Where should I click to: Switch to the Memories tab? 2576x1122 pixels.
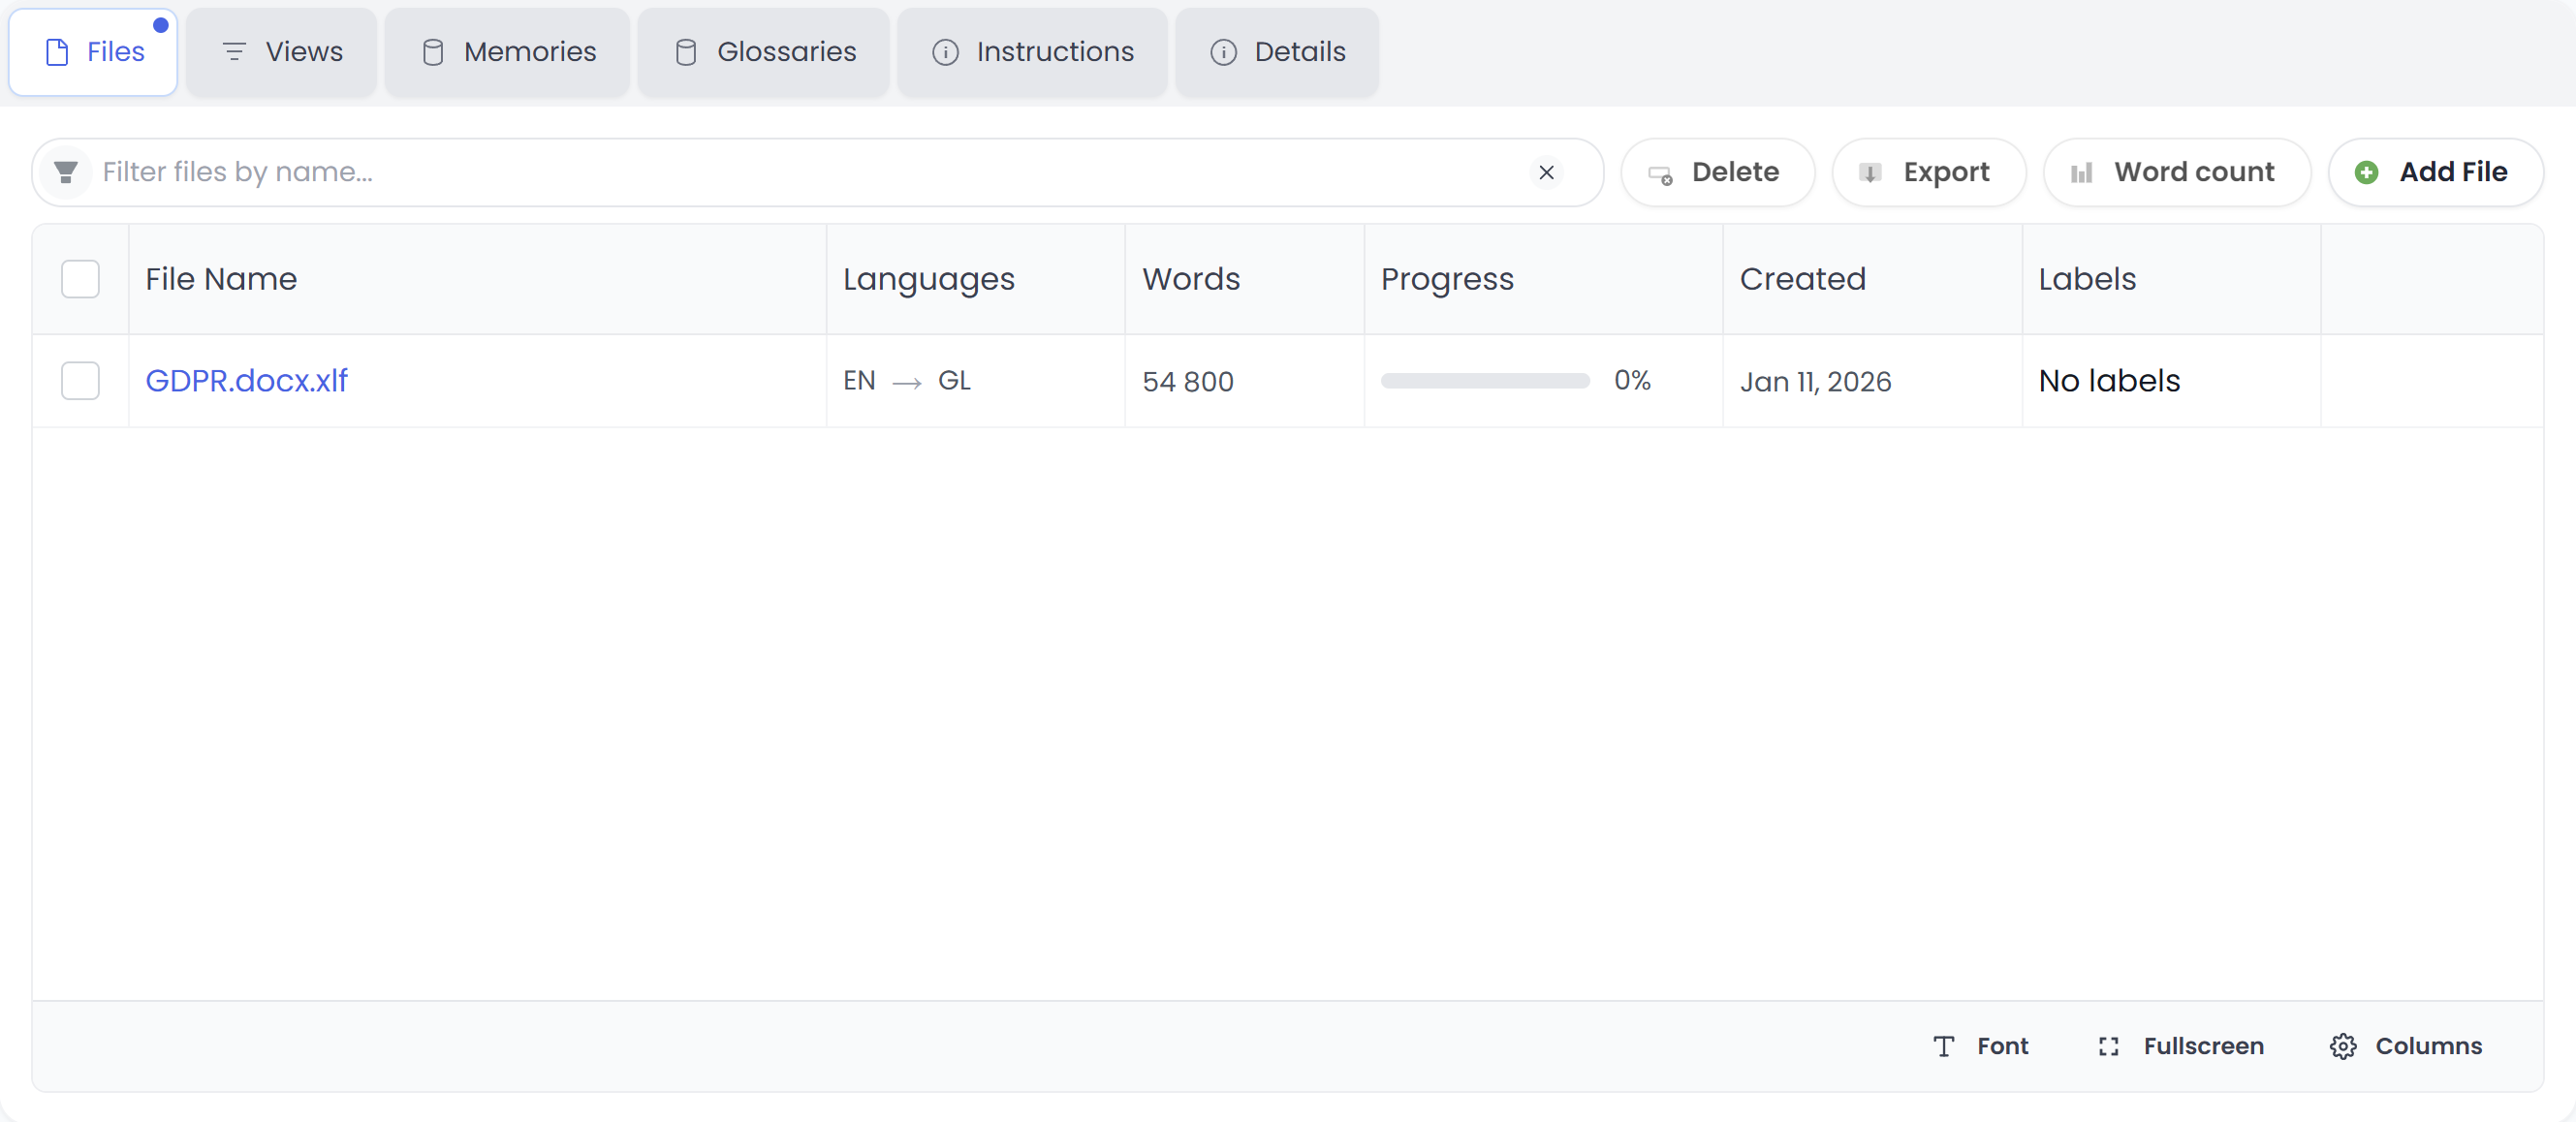[x=507, y=51]
